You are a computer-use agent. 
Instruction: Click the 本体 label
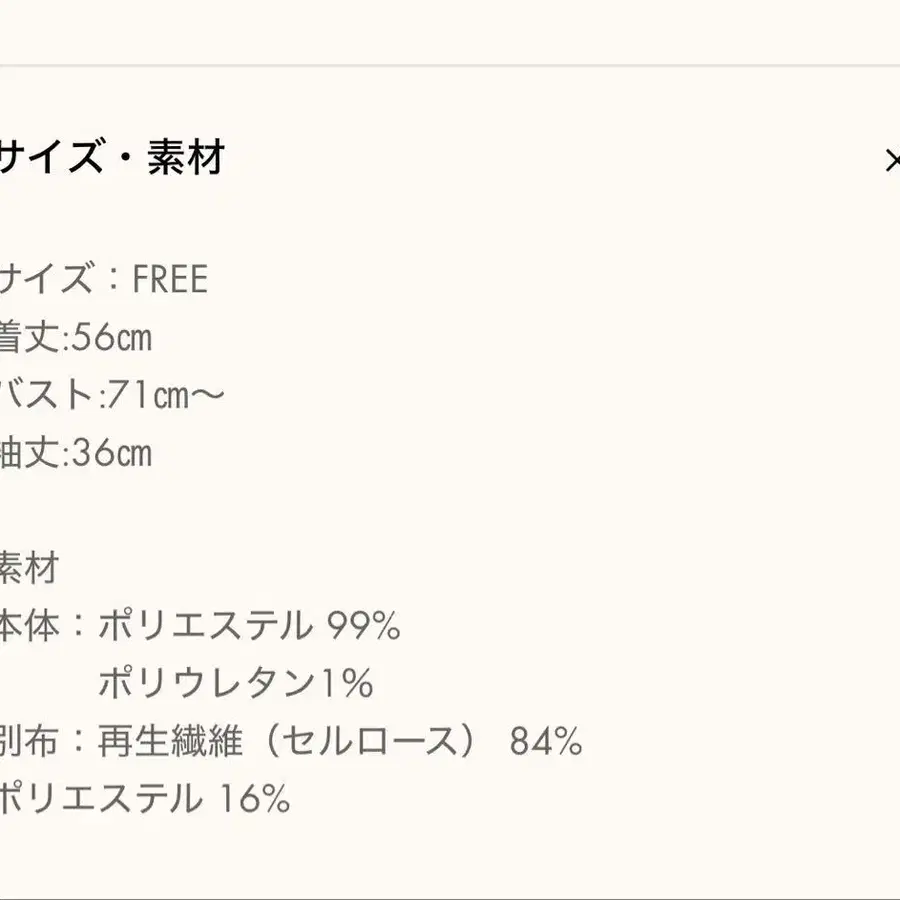pos(29,625)
